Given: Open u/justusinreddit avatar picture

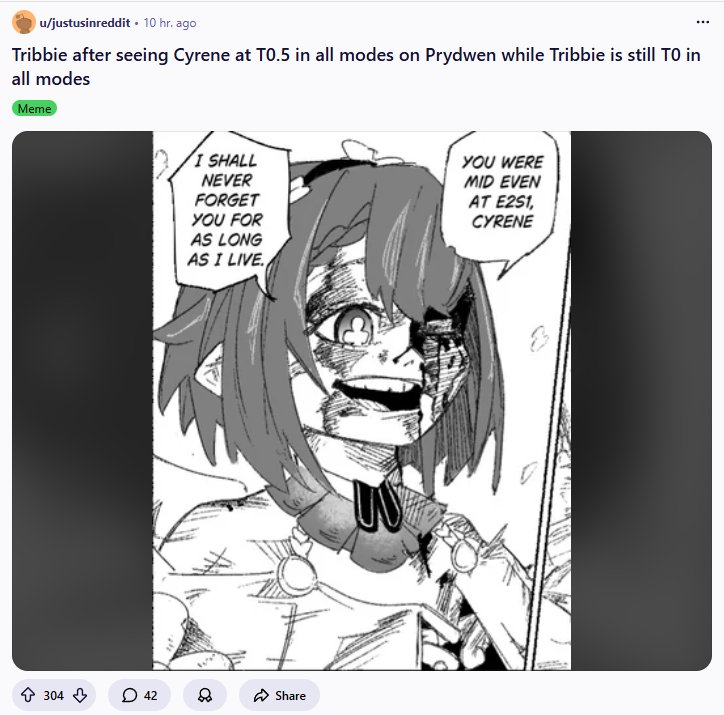Looking at the screenshot, I should click(x=24, y=22).
